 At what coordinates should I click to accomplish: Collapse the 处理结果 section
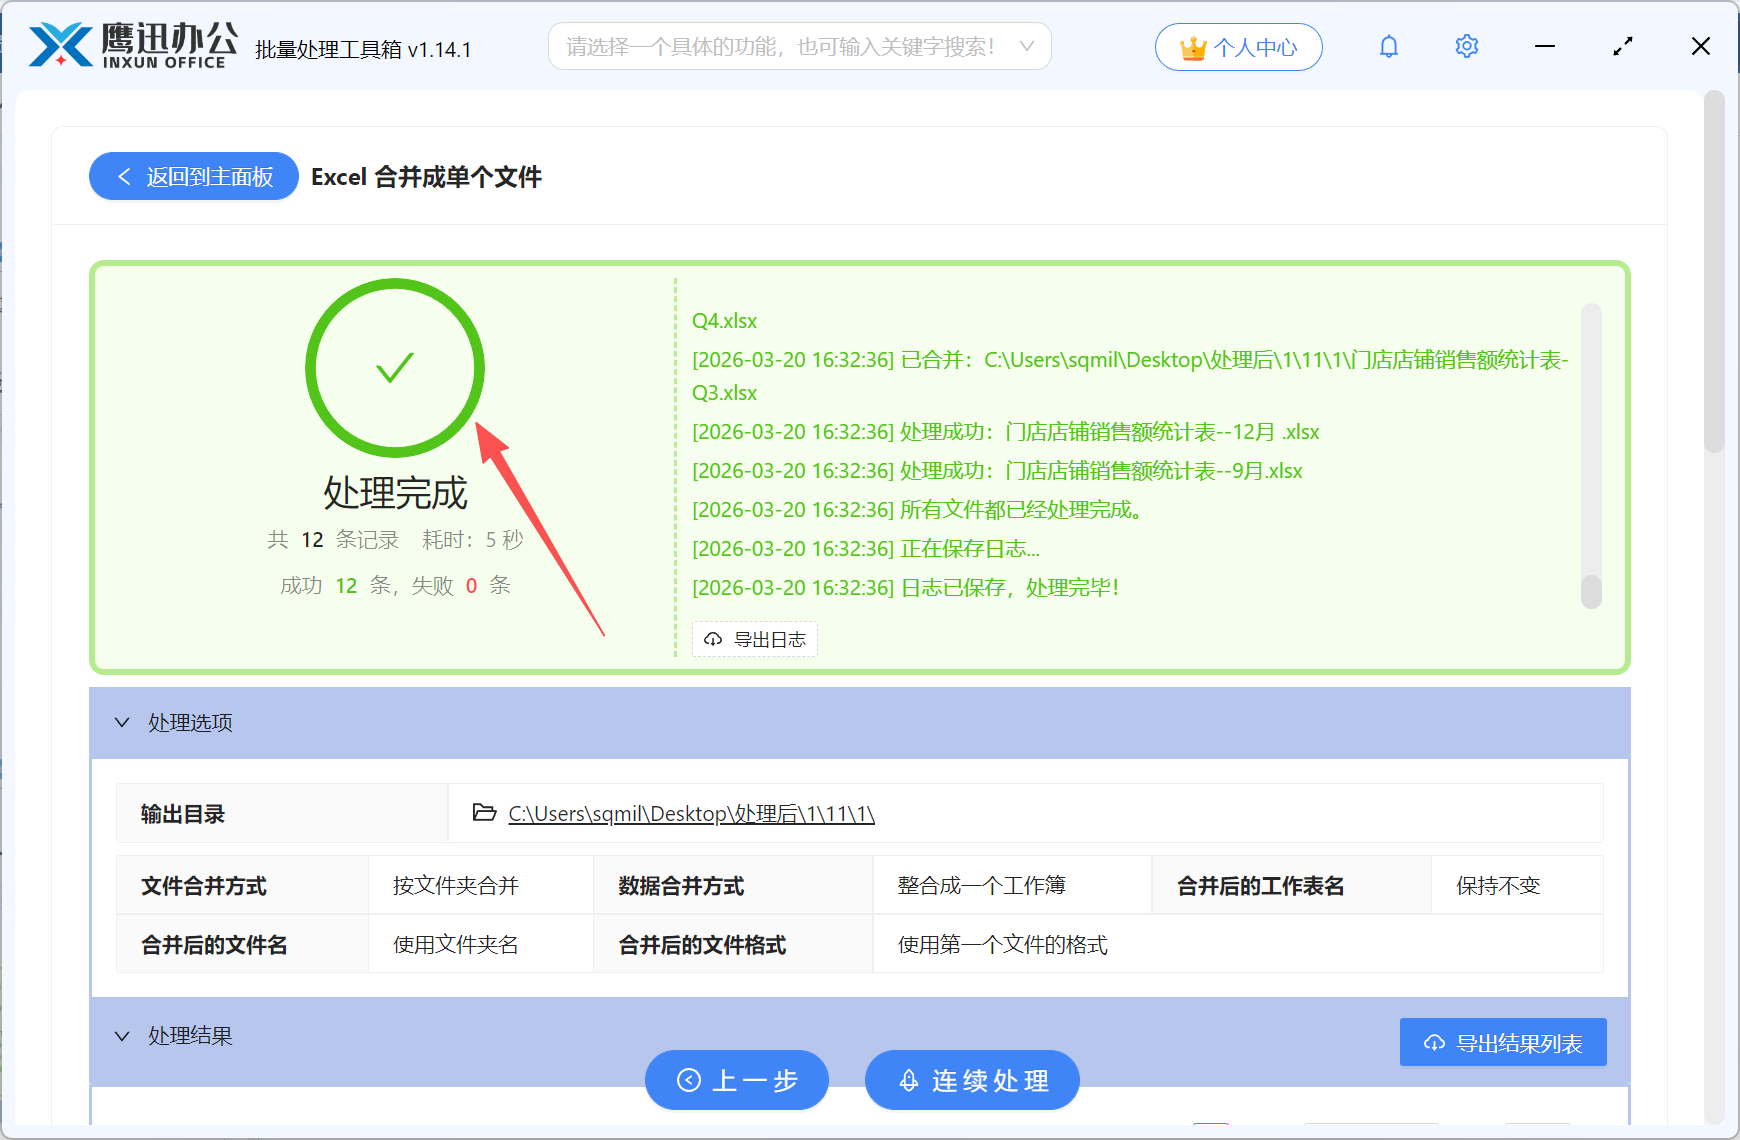[122, 1035]
